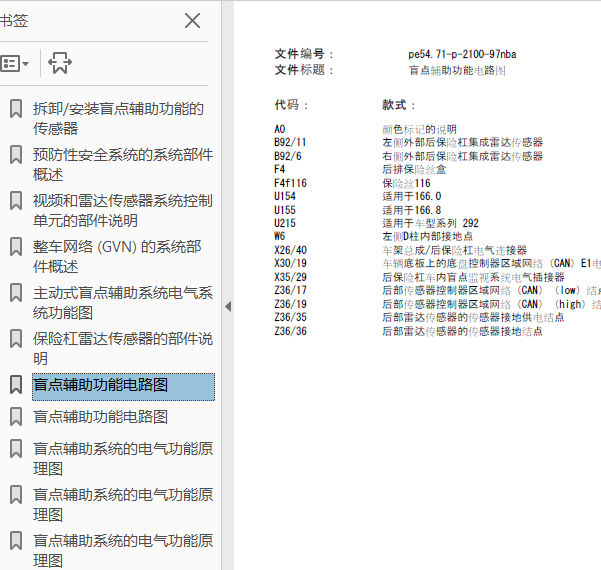Click bookmark icon beside 主动式盲点辅助系统电气系统功能图
601x570 pixels.
pyautogui.click(x=16, y=293)
